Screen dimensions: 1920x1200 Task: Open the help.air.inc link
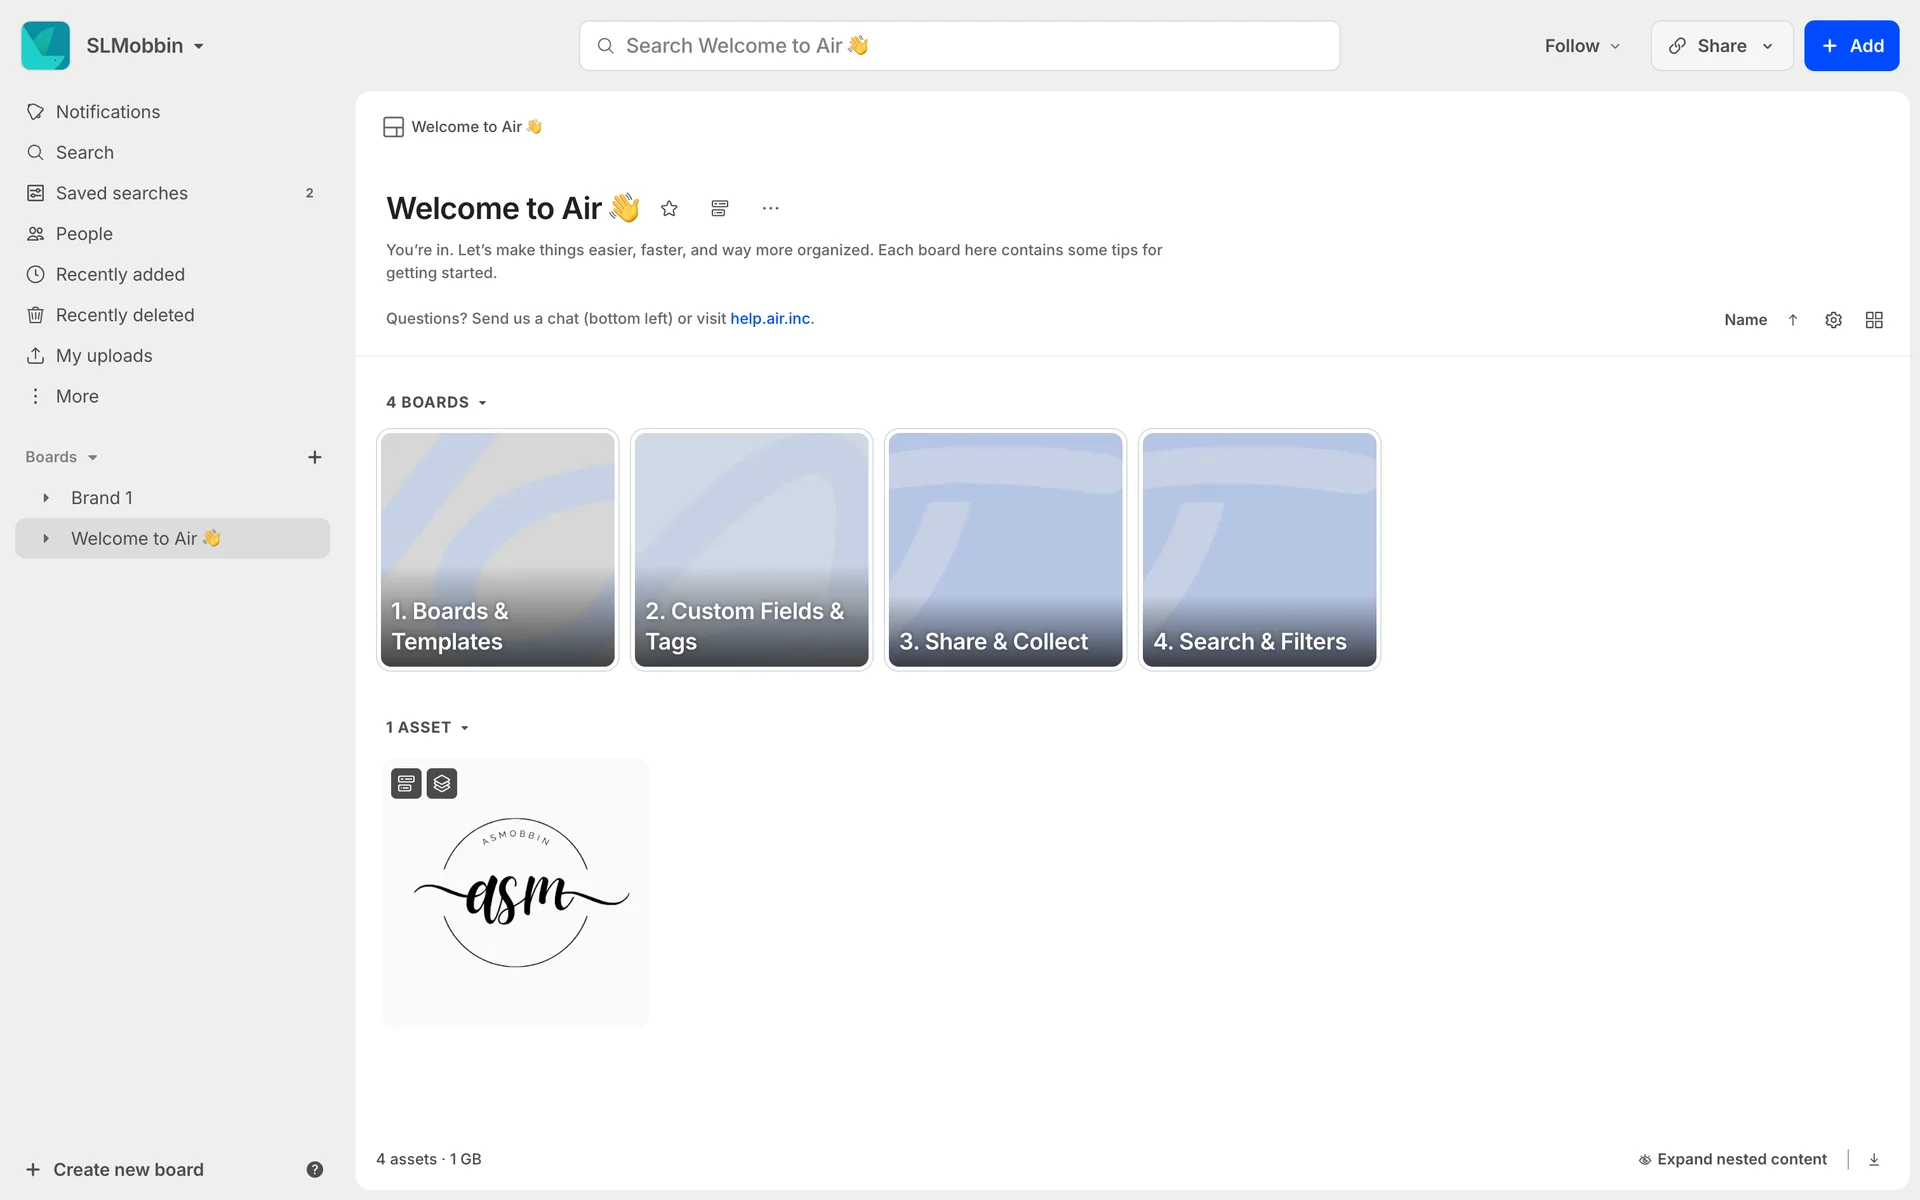[770, 318]
